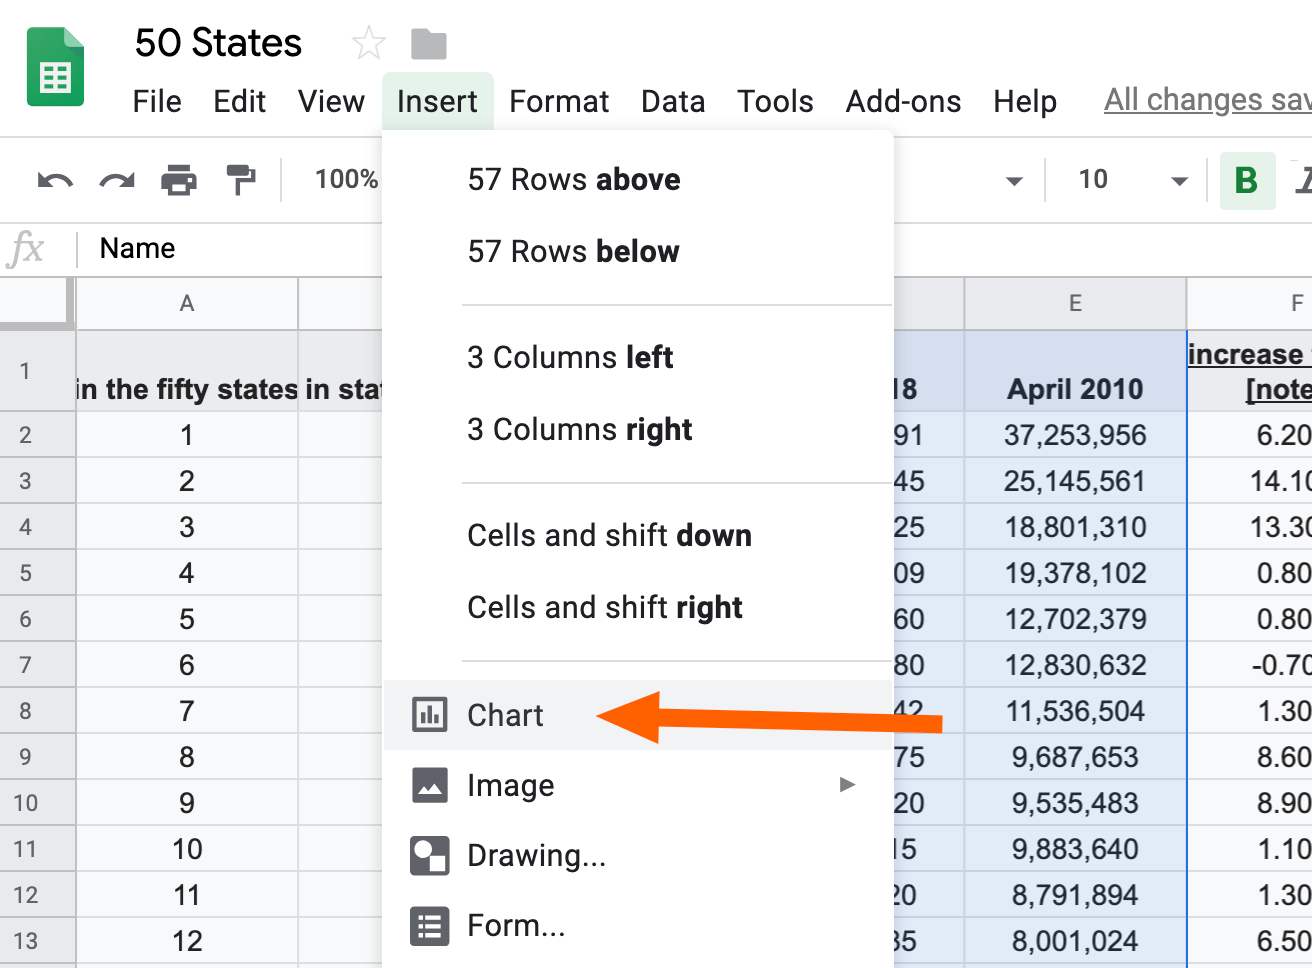Open the font size dropdown

click(1180, 181)
